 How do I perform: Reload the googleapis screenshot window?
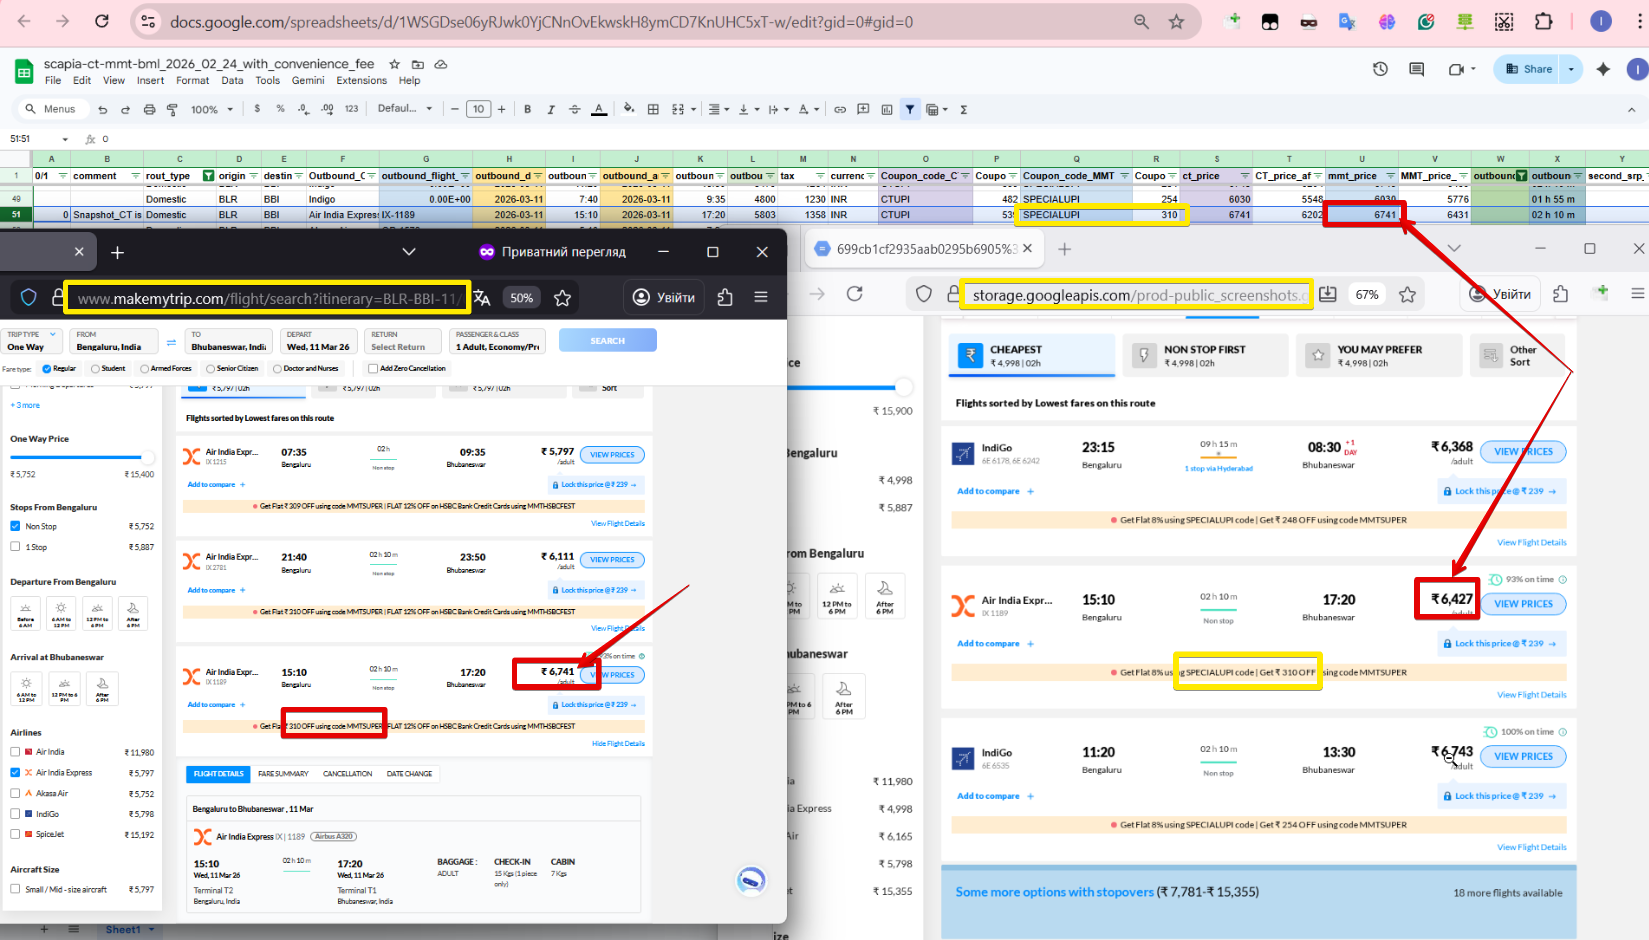click(x=854, y=294)
